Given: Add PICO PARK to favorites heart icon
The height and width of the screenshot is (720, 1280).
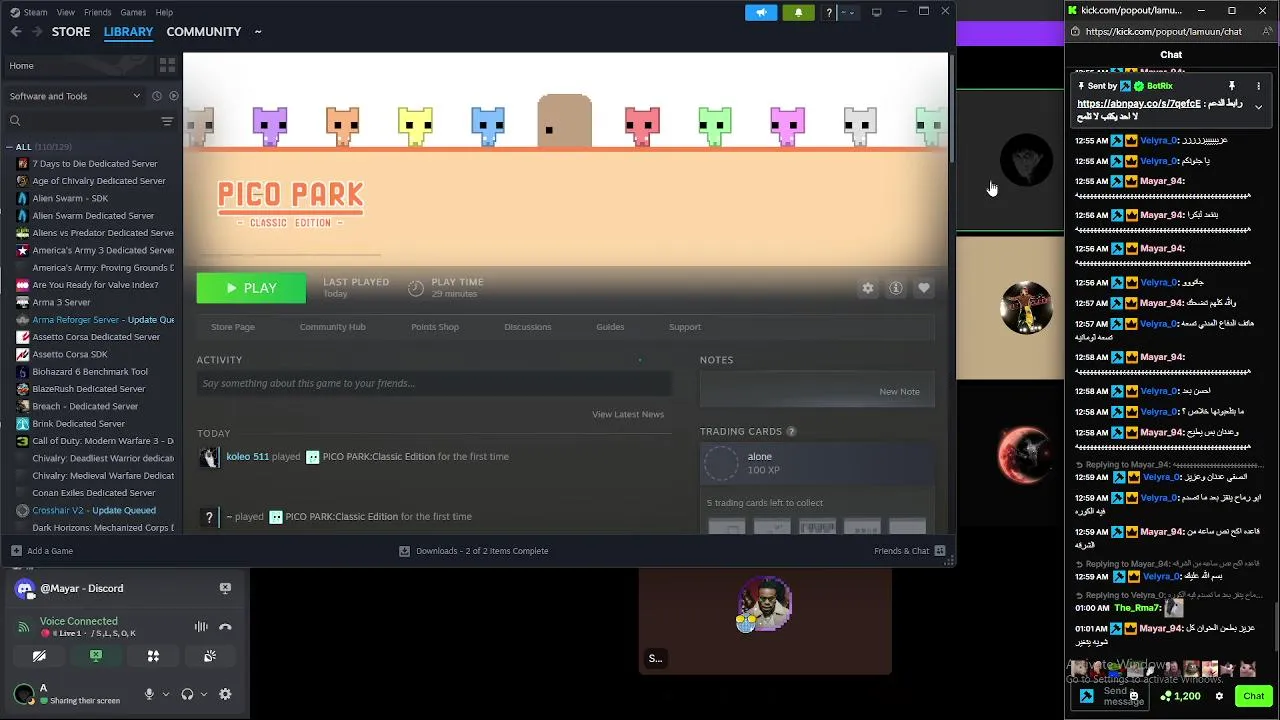Looking at the screenshot, I should pyautogui.click(x=924, y=288).
